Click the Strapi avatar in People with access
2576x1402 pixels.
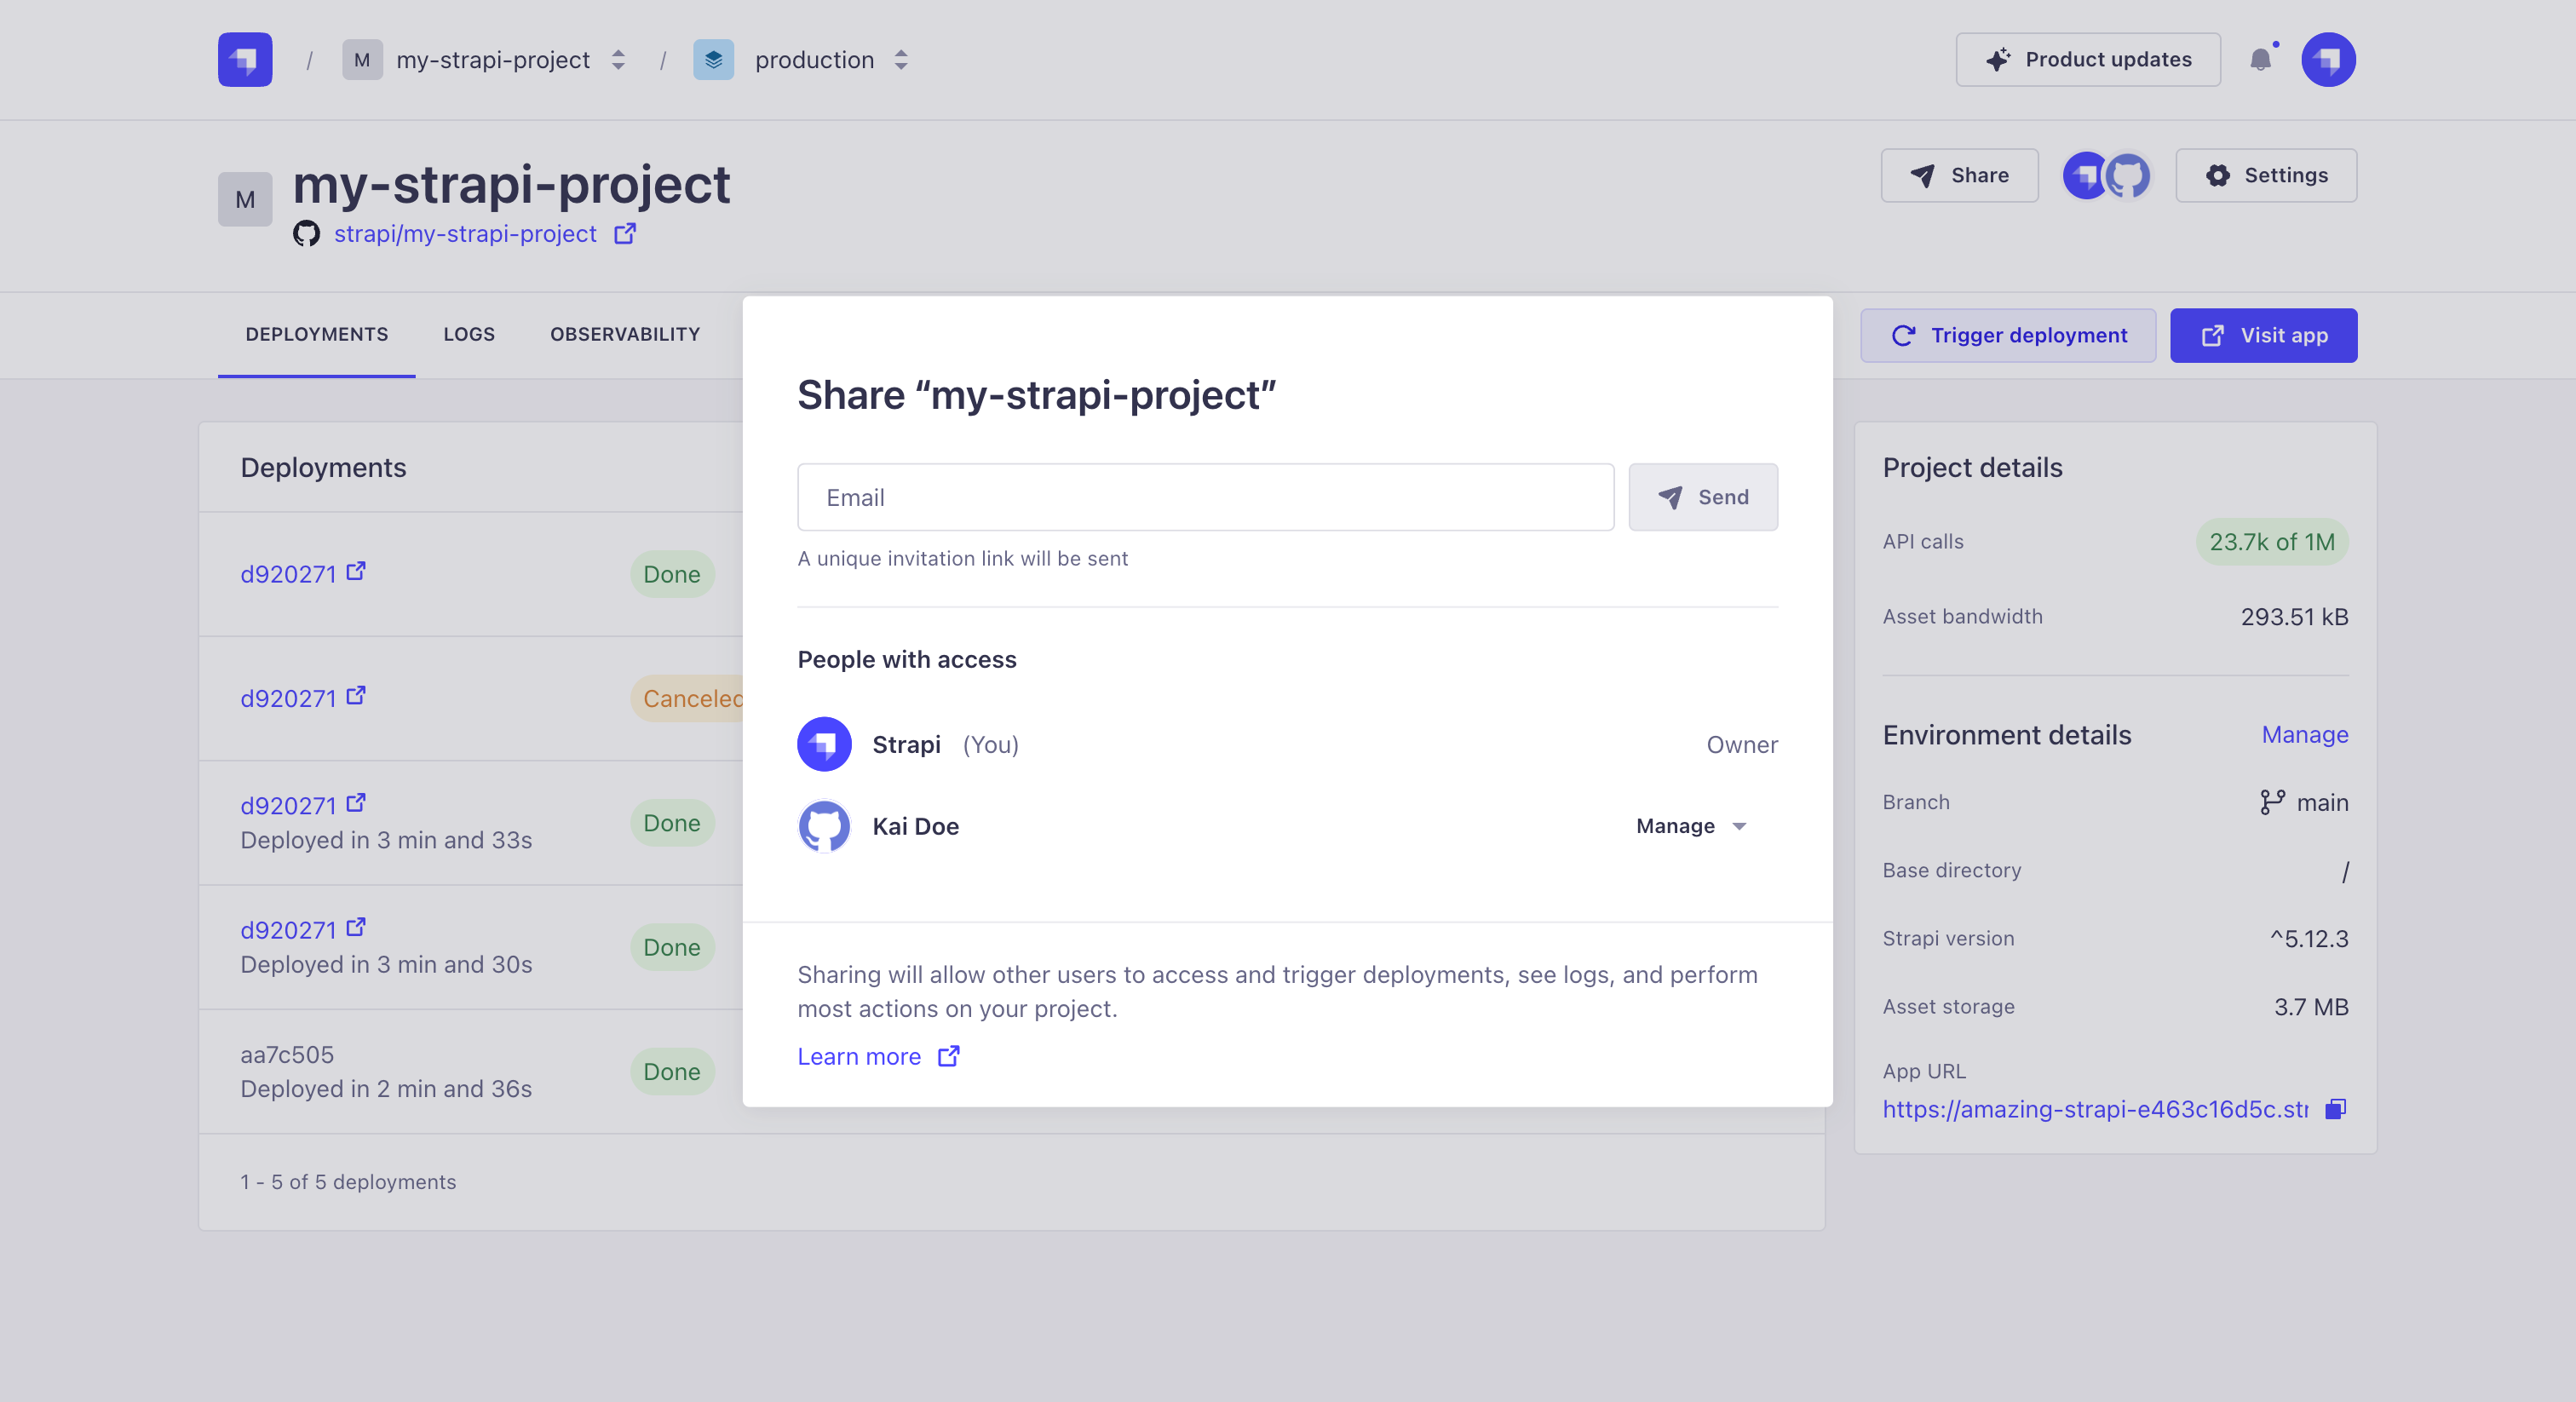824,745
